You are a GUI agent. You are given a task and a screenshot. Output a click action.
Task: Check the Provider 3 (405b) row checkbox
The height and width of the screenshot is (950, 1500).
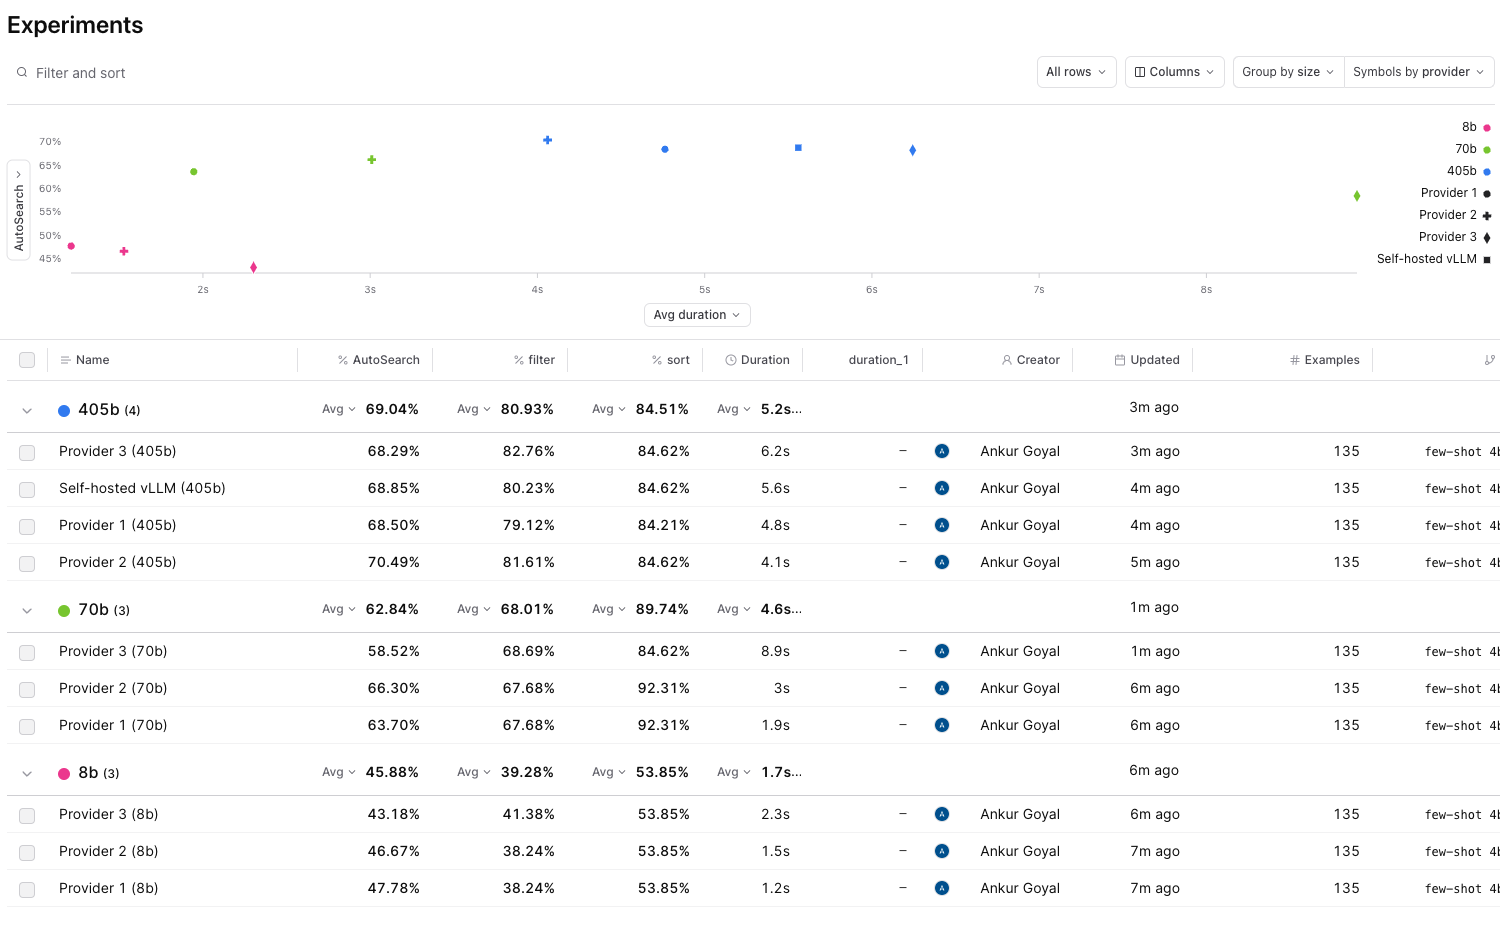27,452
